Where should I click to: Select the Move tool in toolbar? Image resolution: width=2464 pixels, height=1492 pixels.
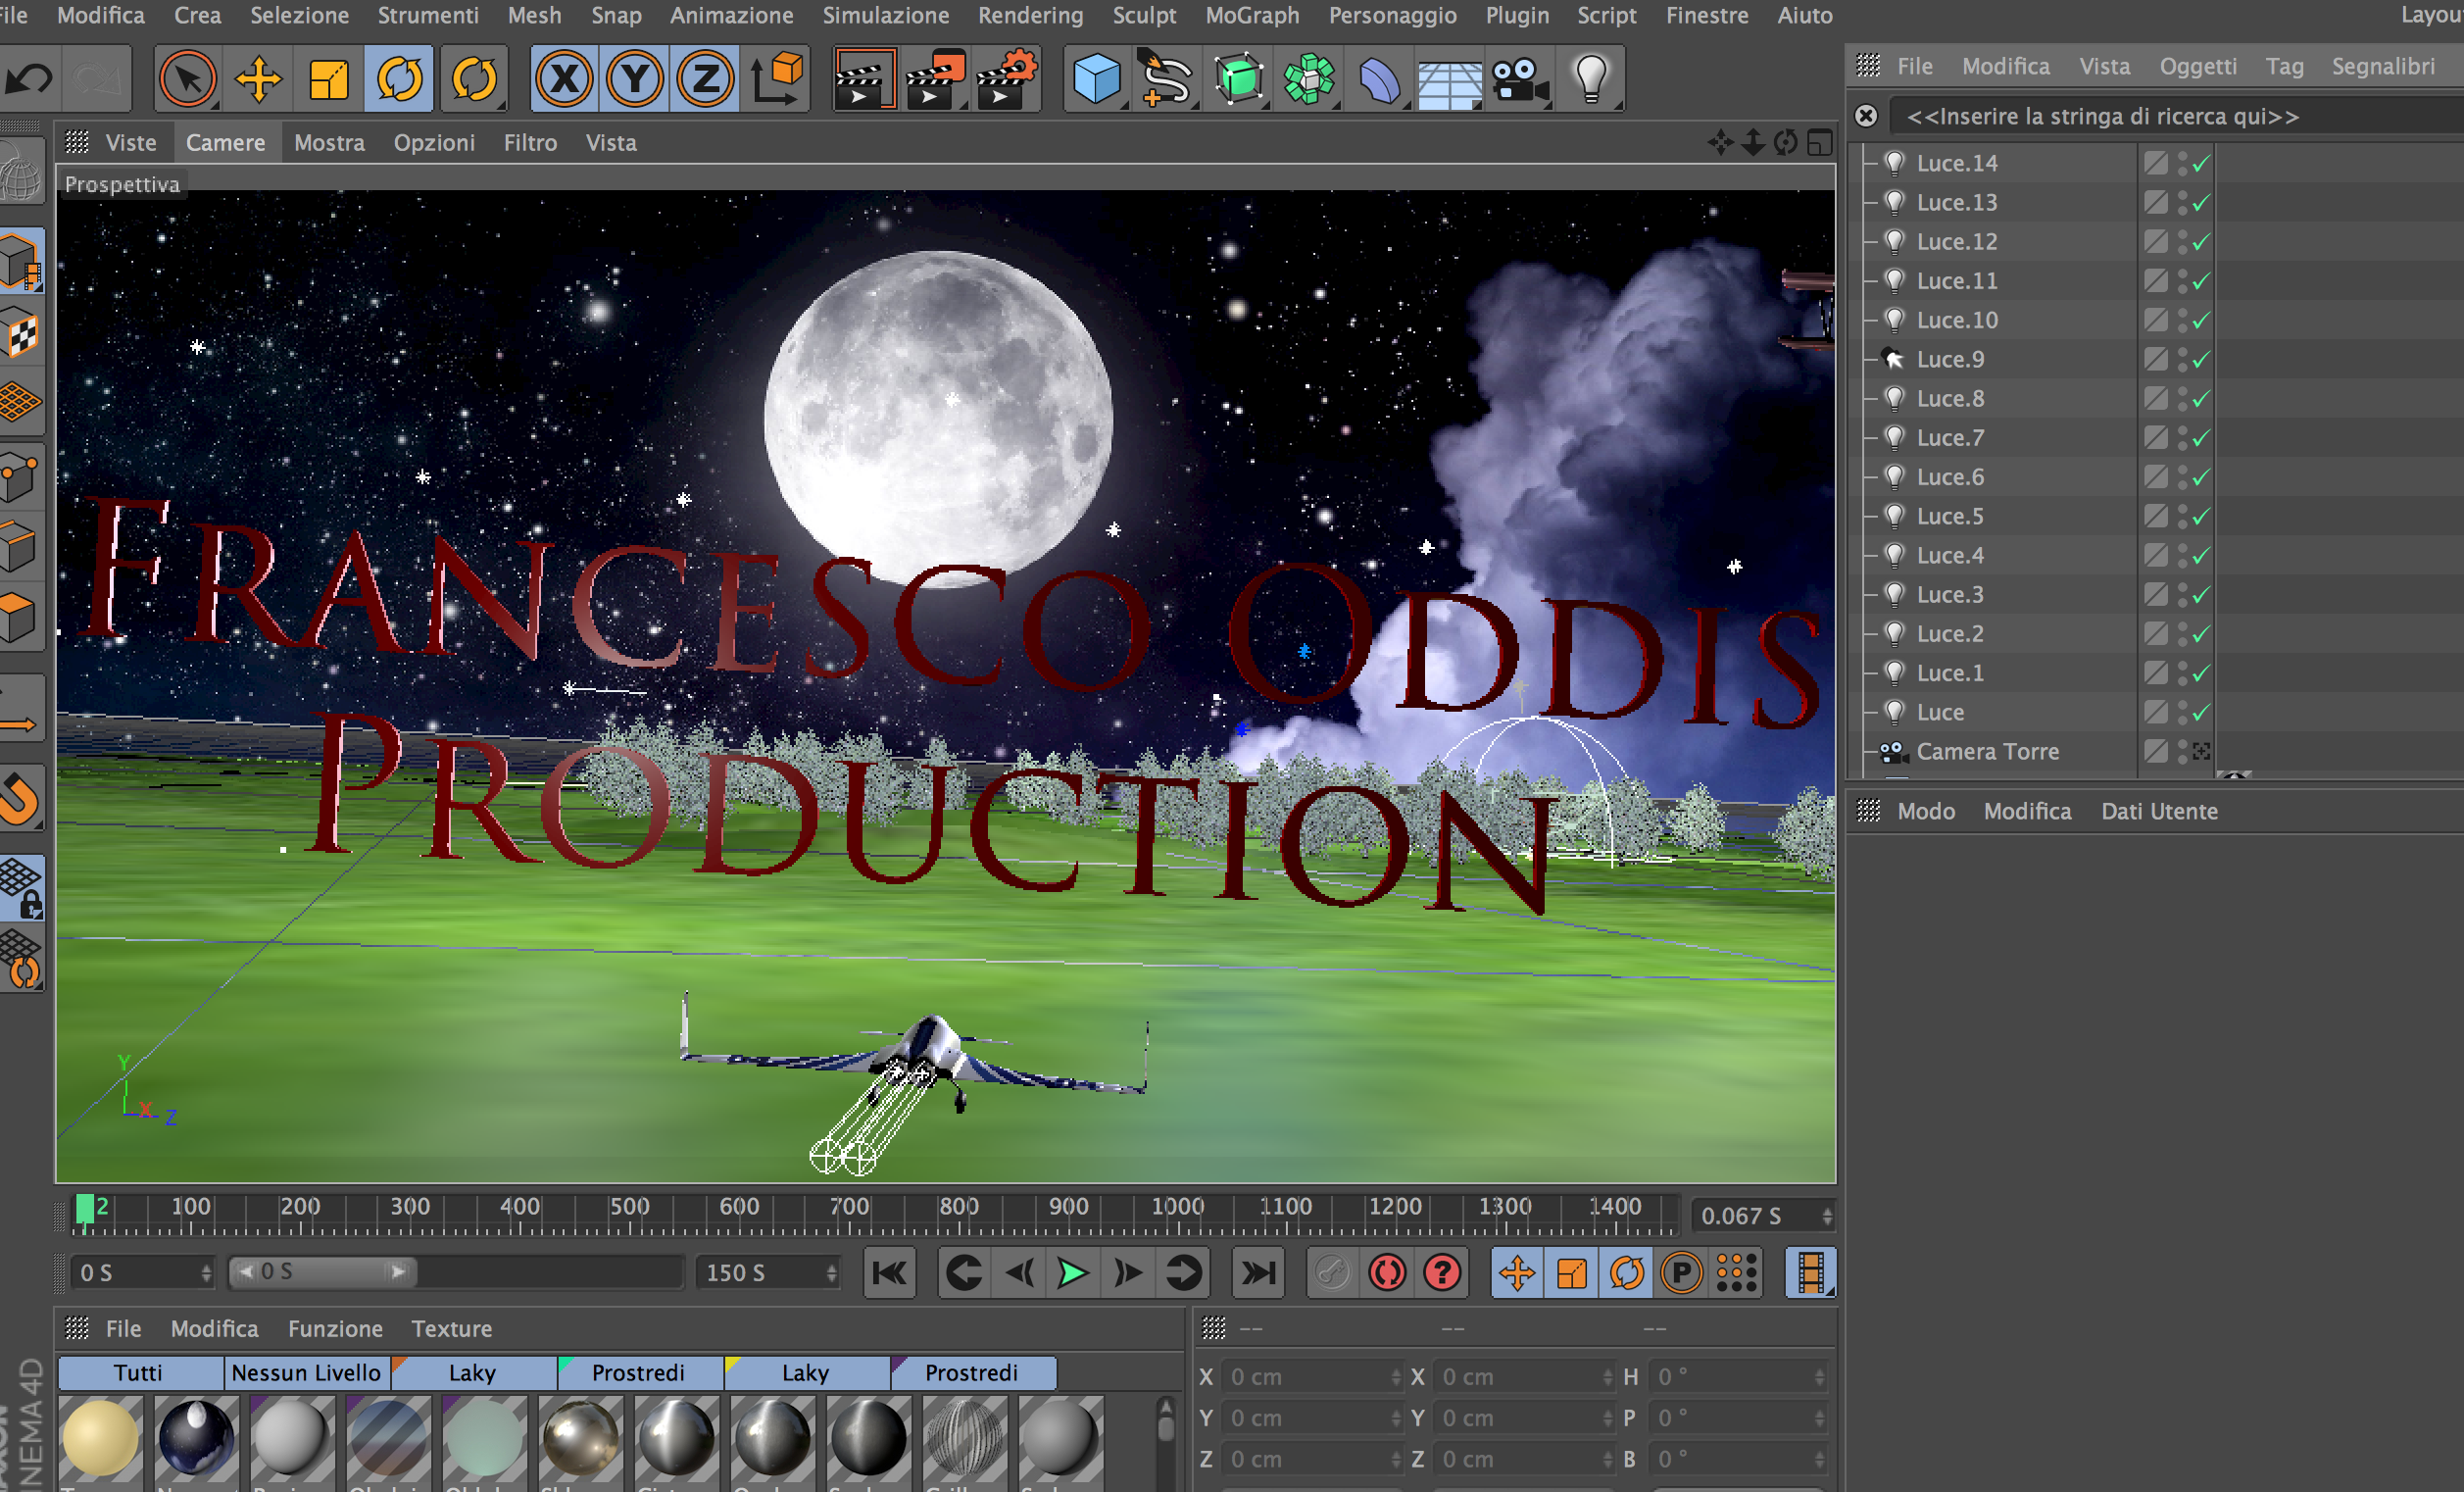(x=258, y=79)
